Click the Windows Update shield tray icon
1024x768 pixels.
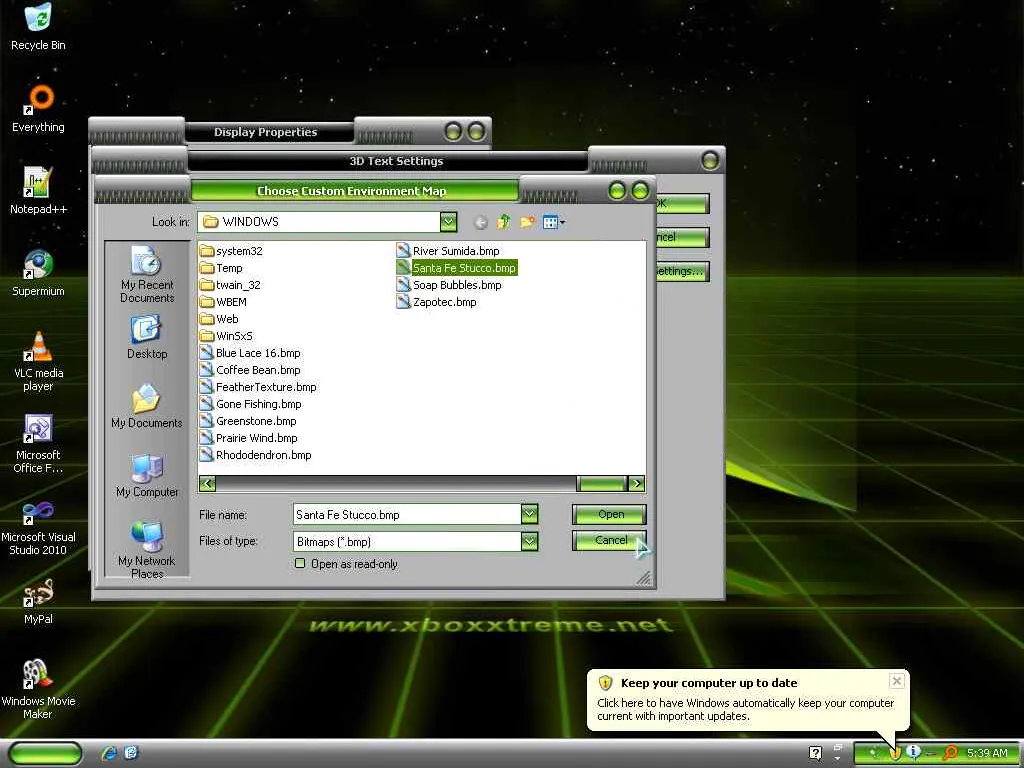(895, 753)
